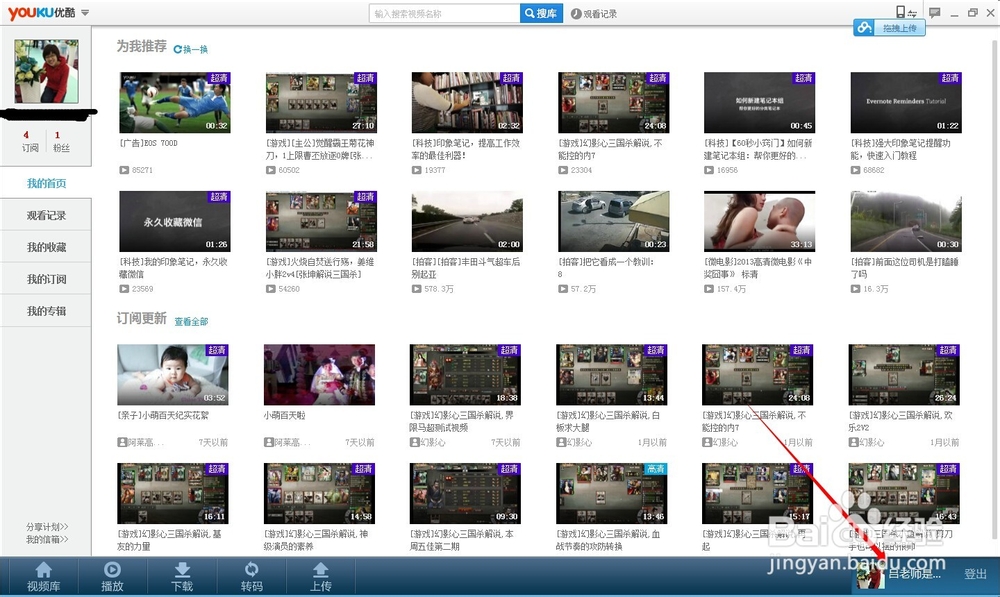
Task: Click the 拖拽上传 cloud upload button
Action: coord(889,27)
